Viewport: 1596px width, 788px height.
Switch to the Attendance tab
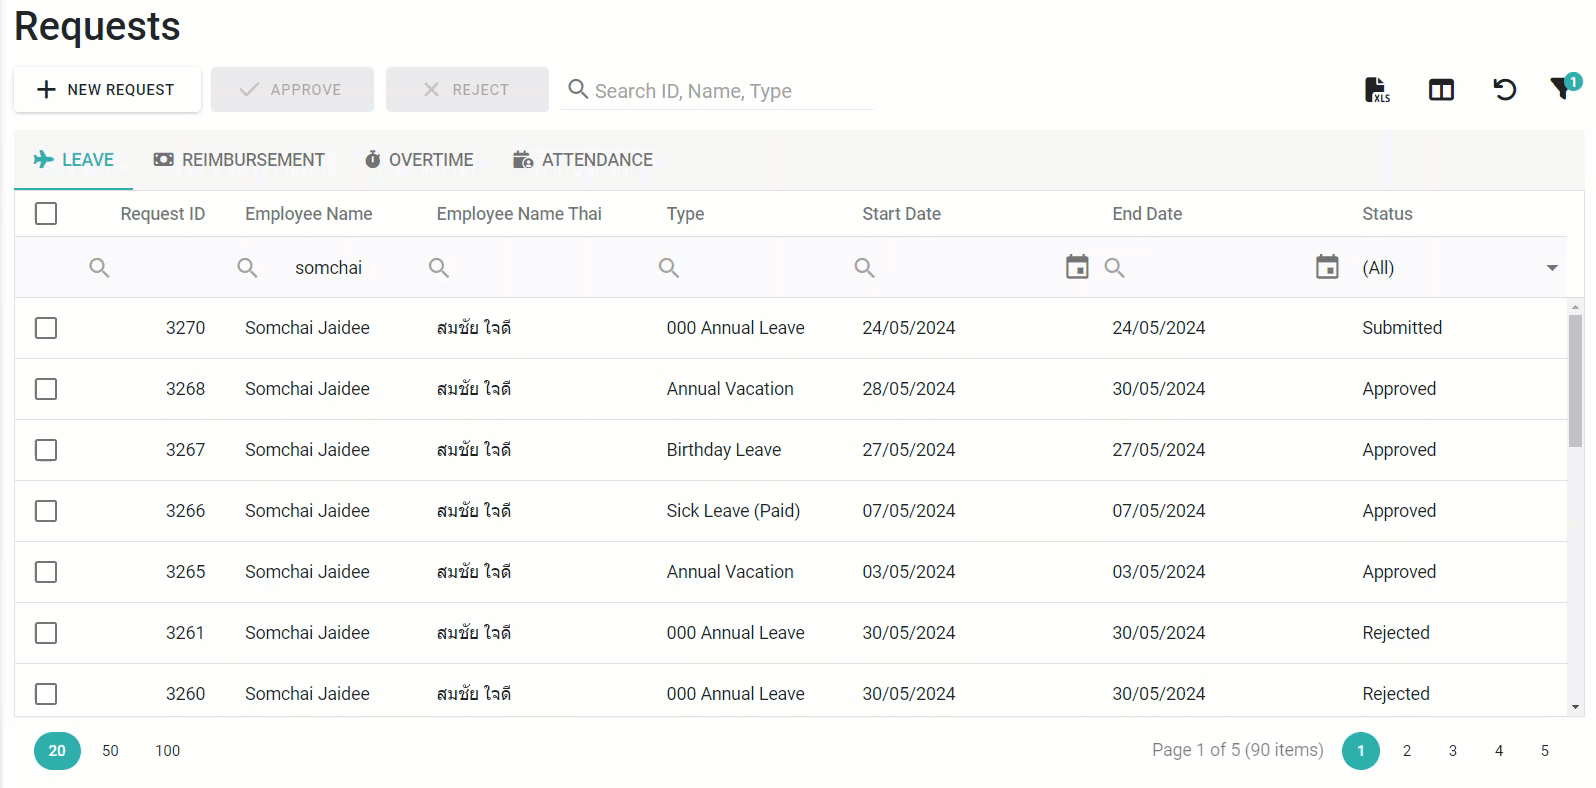pyautogui.click(x=583, y=160)
